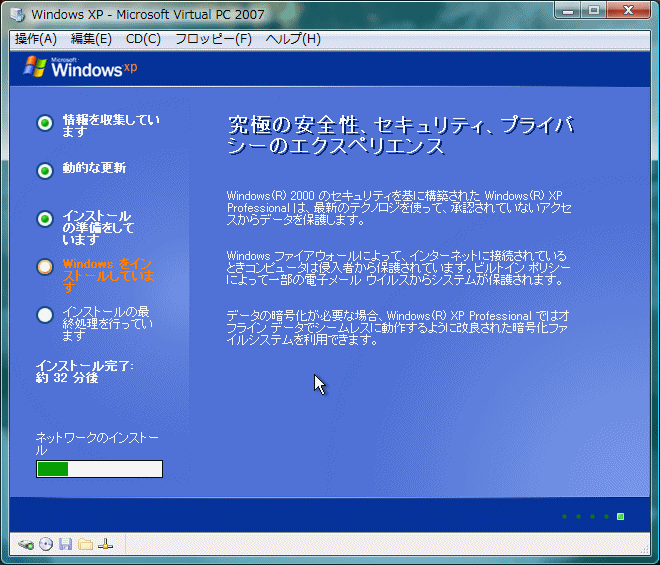Screen dimensions: 660x565
Task: Open the CD(C) menu
Action: pyautogui.click(x=143, y=39)
